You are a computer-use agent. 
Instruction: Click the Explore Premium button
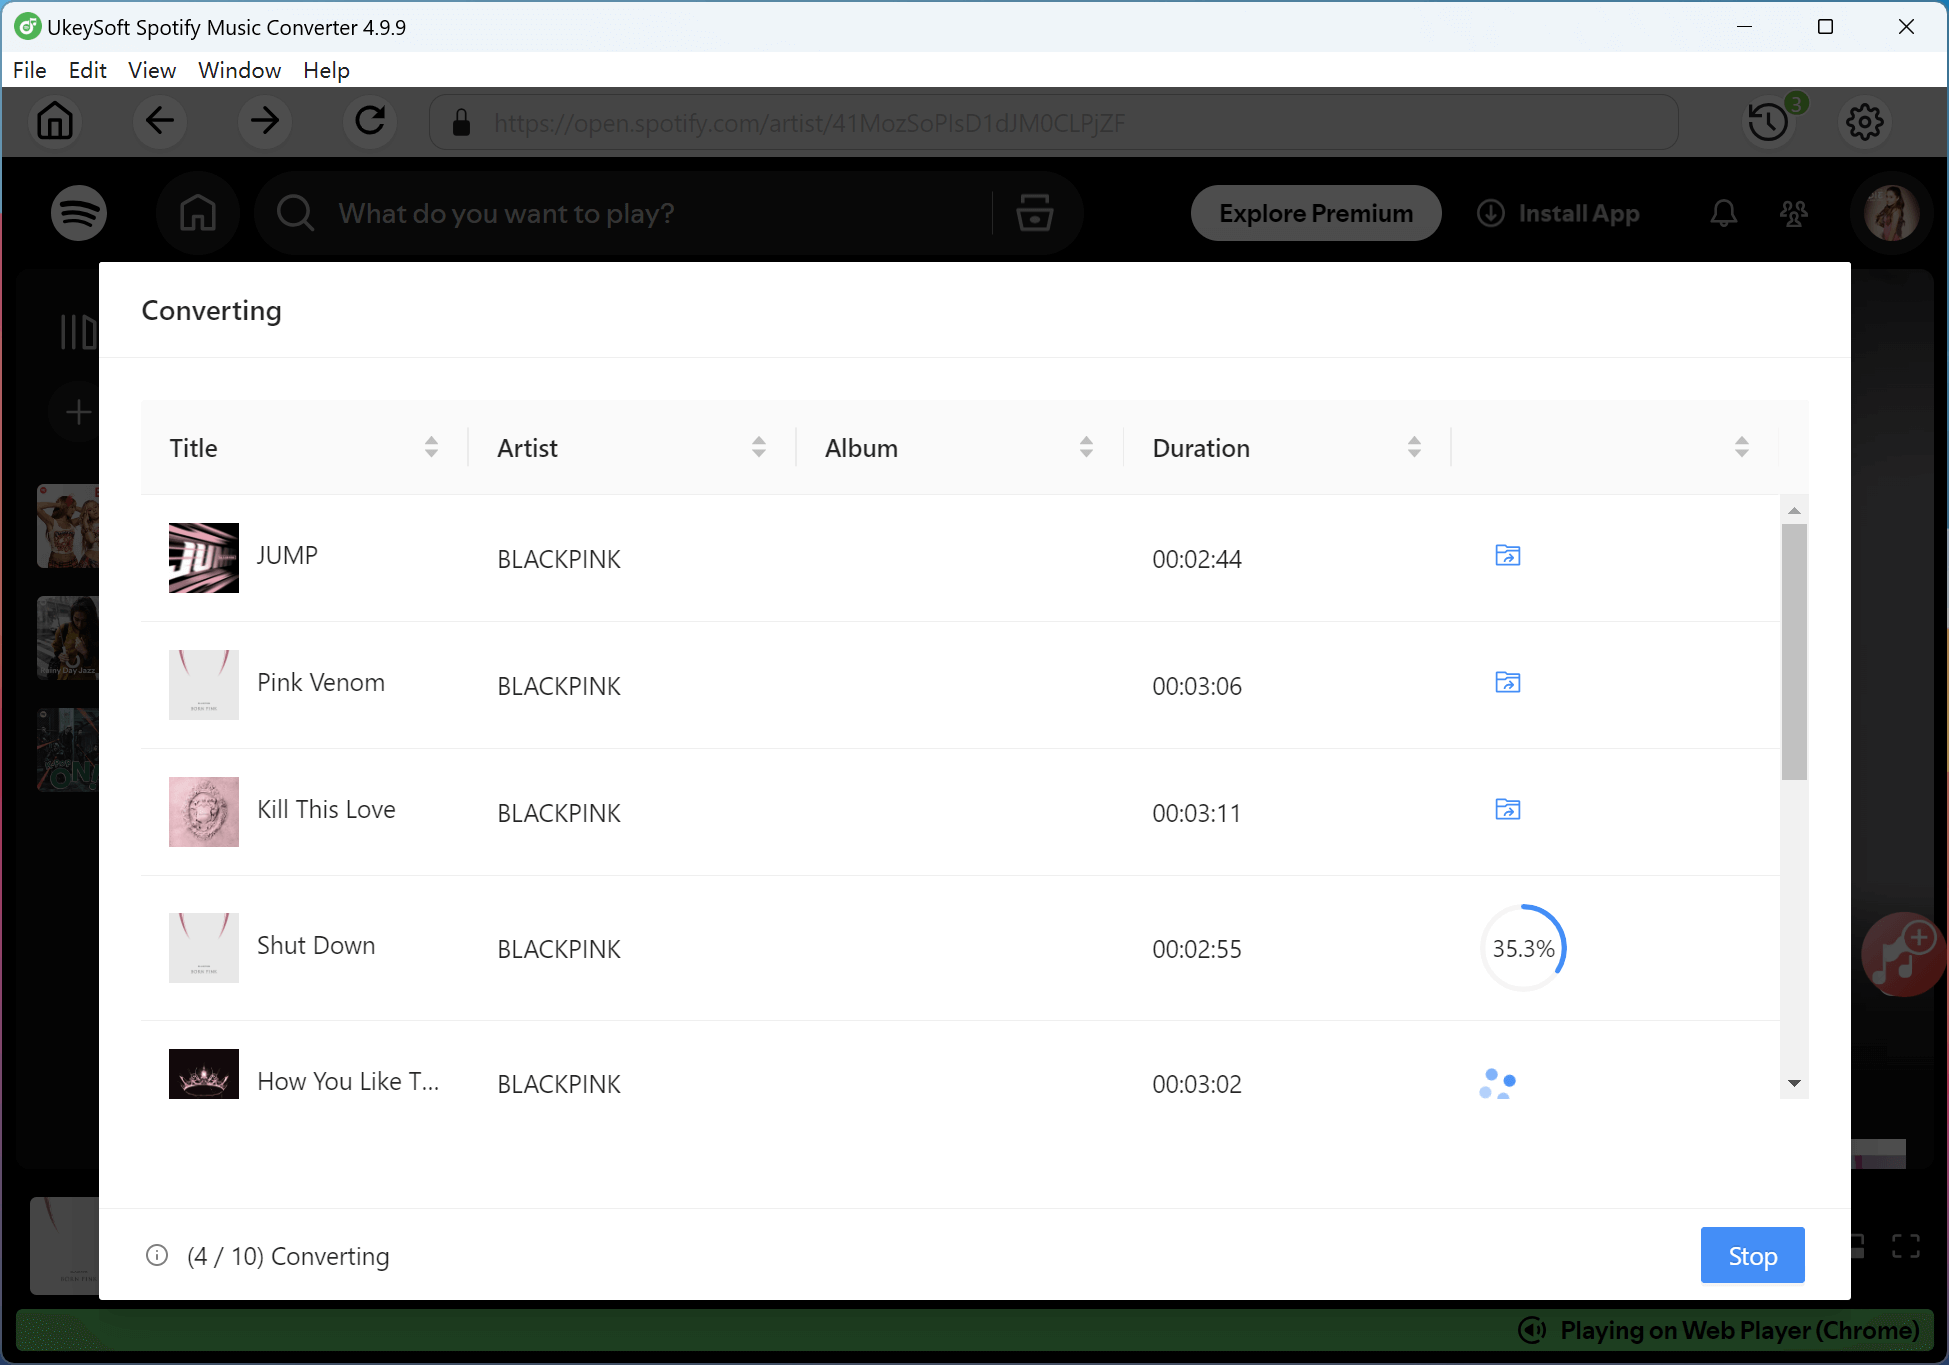click(x=1315, y=212)
